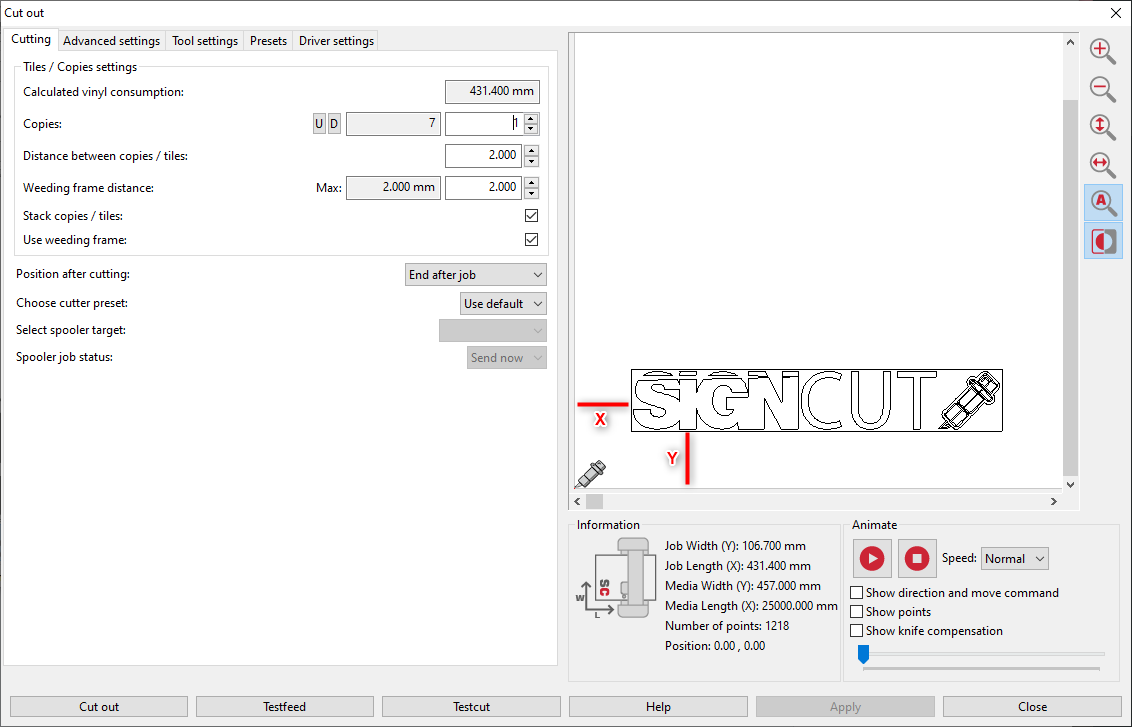The image size is (1132, 727).
Task: Click the Calculated vinyl consumption value field
Action: (492, 92)
